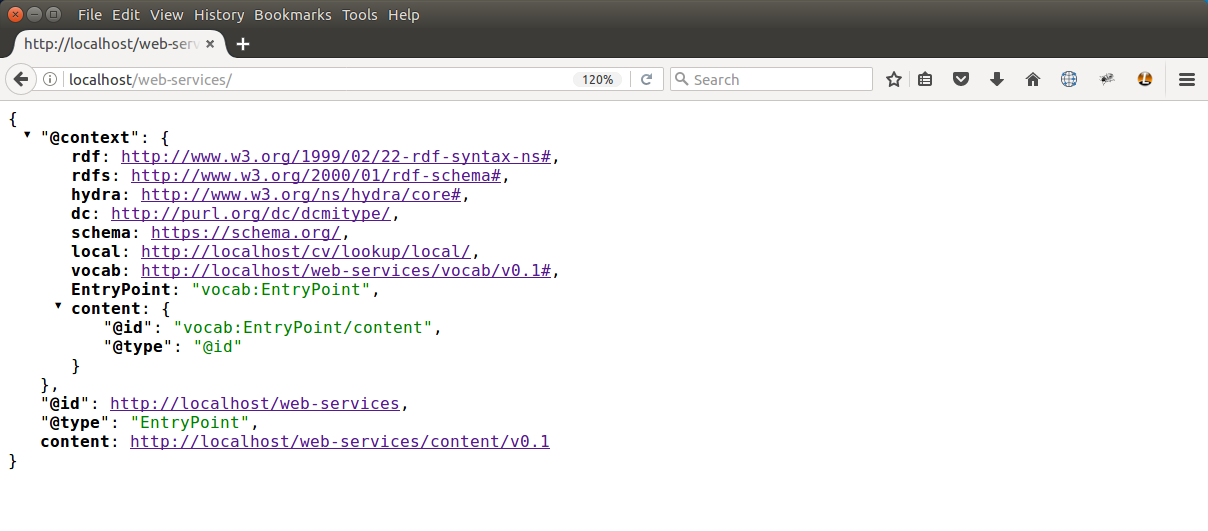1208x531 pixels.
Task: Reload the current page
Action: tap(647, 80)
